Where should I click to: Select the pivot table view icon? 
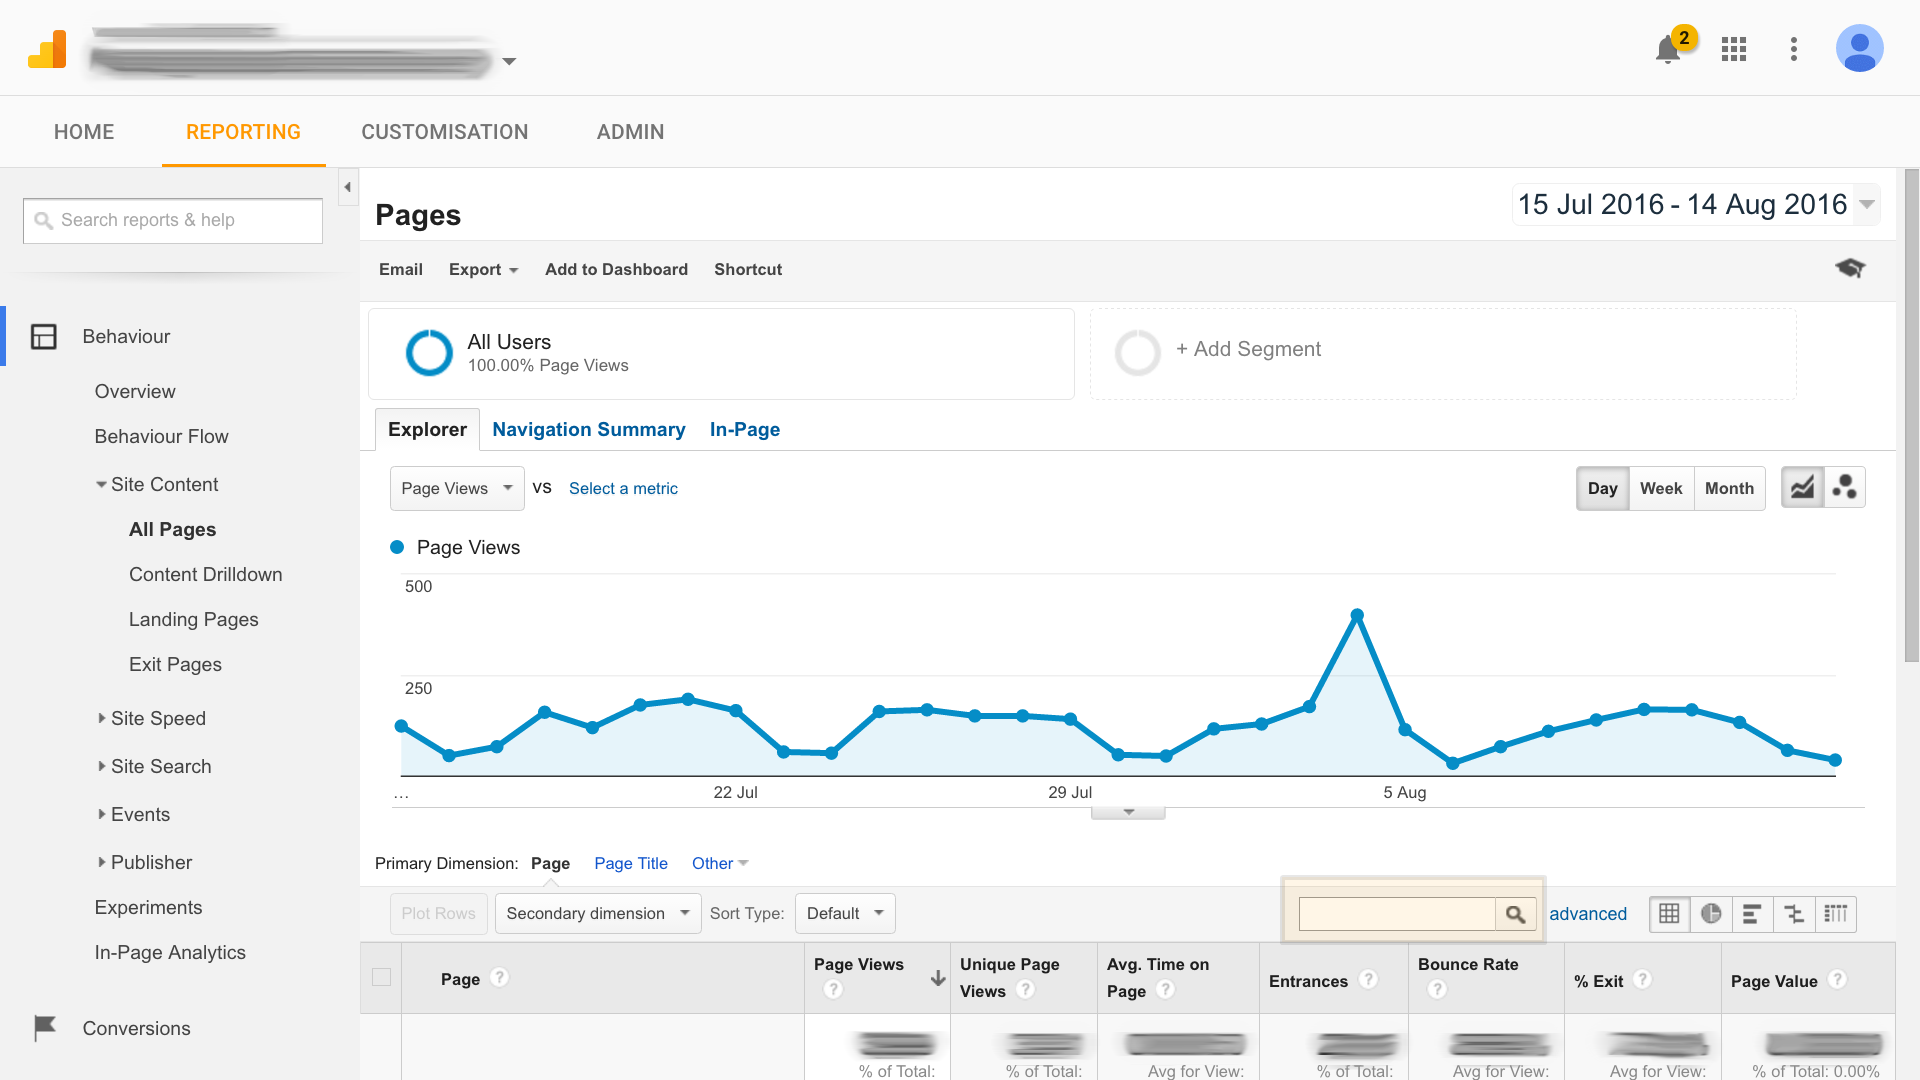[x=1835, y=914]
